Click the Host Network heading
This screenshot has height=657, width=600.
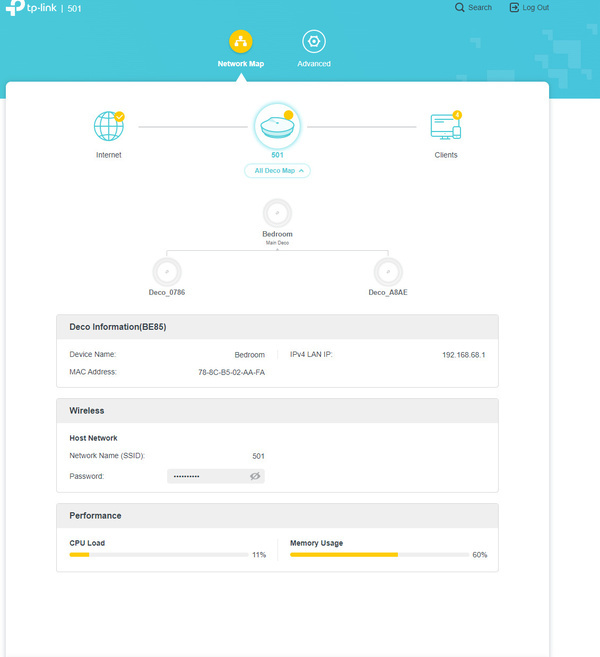tap(93, 438)
